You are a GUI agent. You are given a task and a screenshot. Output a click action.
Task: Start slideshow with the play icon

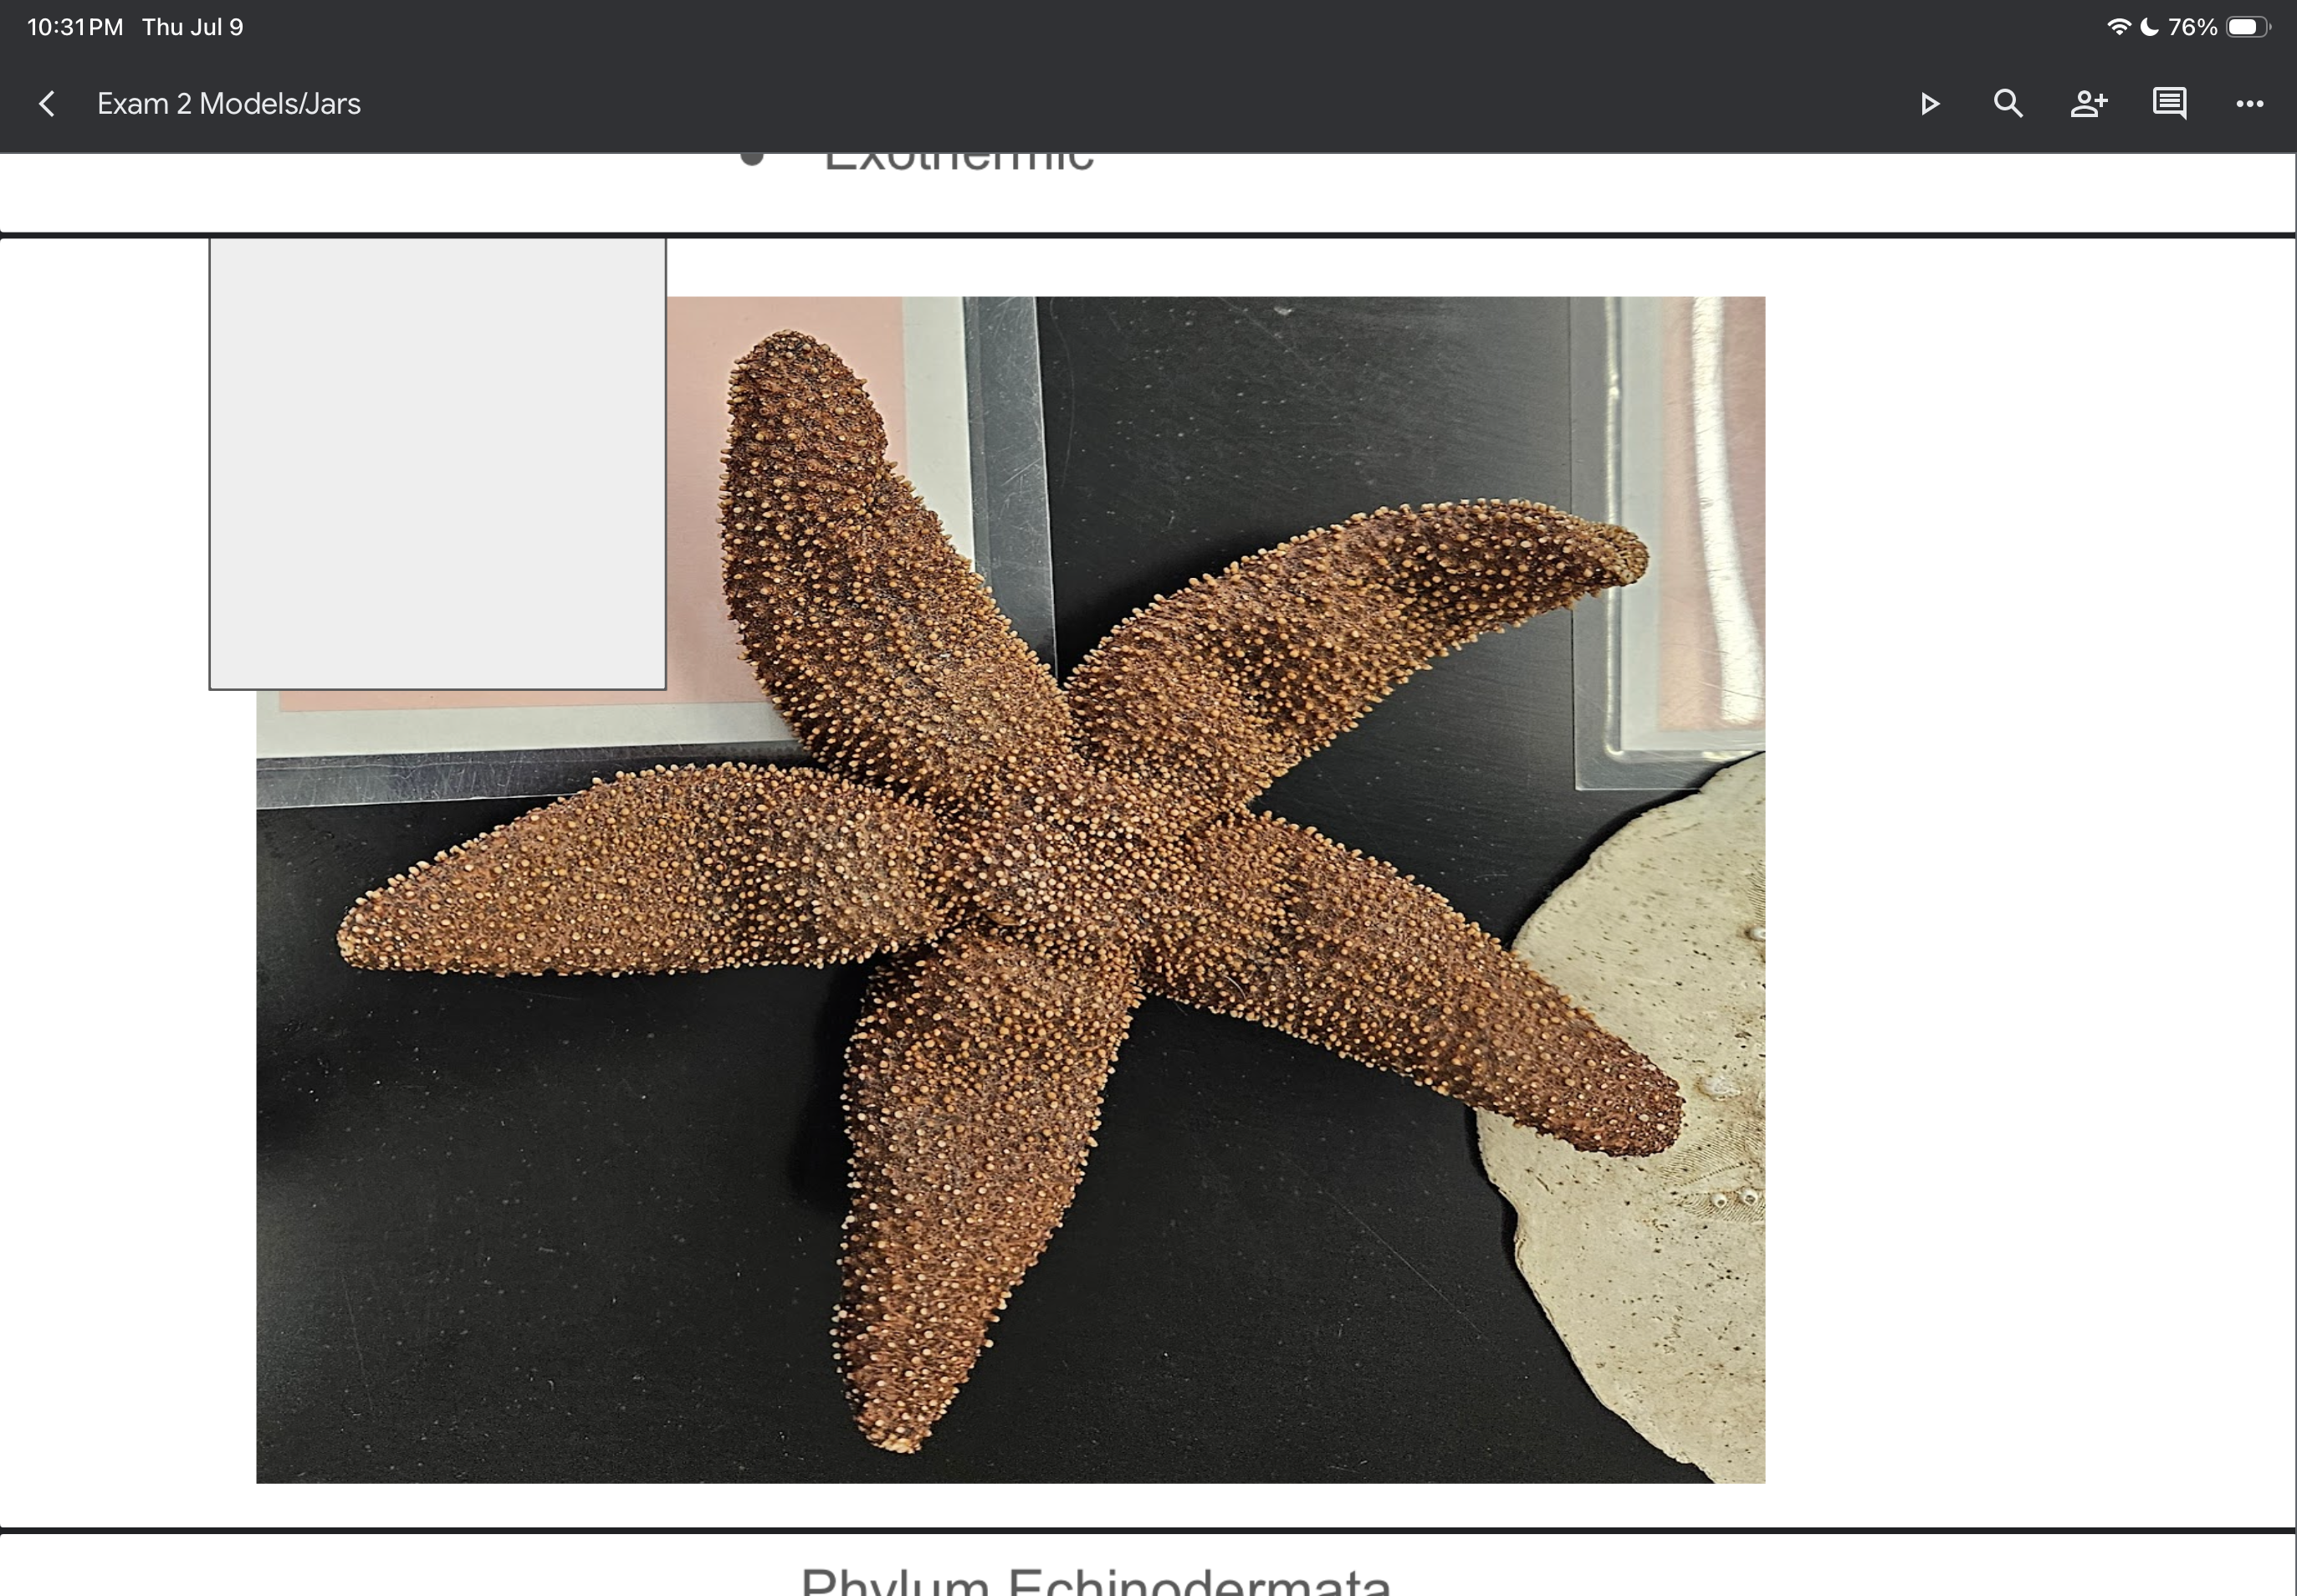click(1929, 104)
